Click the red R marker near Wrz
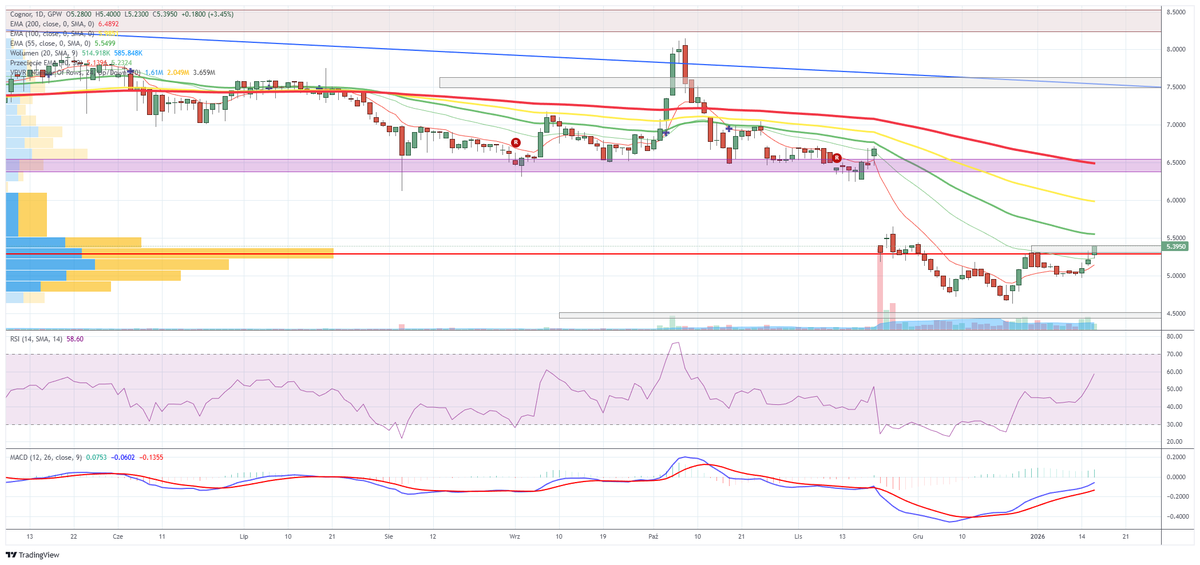 coord(515,143)
